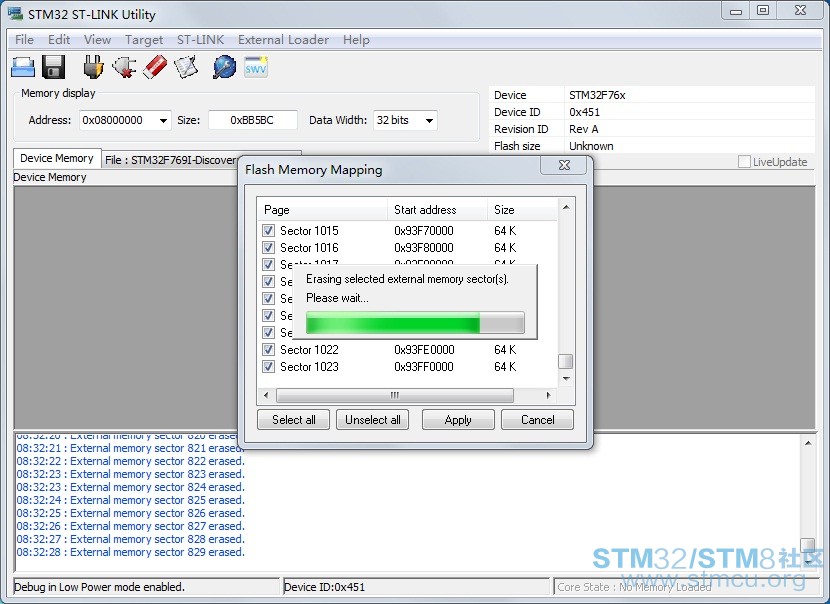Image resolution: width=830 pixels, height=604 pixels.
Task: Open file toolbar icon
Action: coord(23,67)
